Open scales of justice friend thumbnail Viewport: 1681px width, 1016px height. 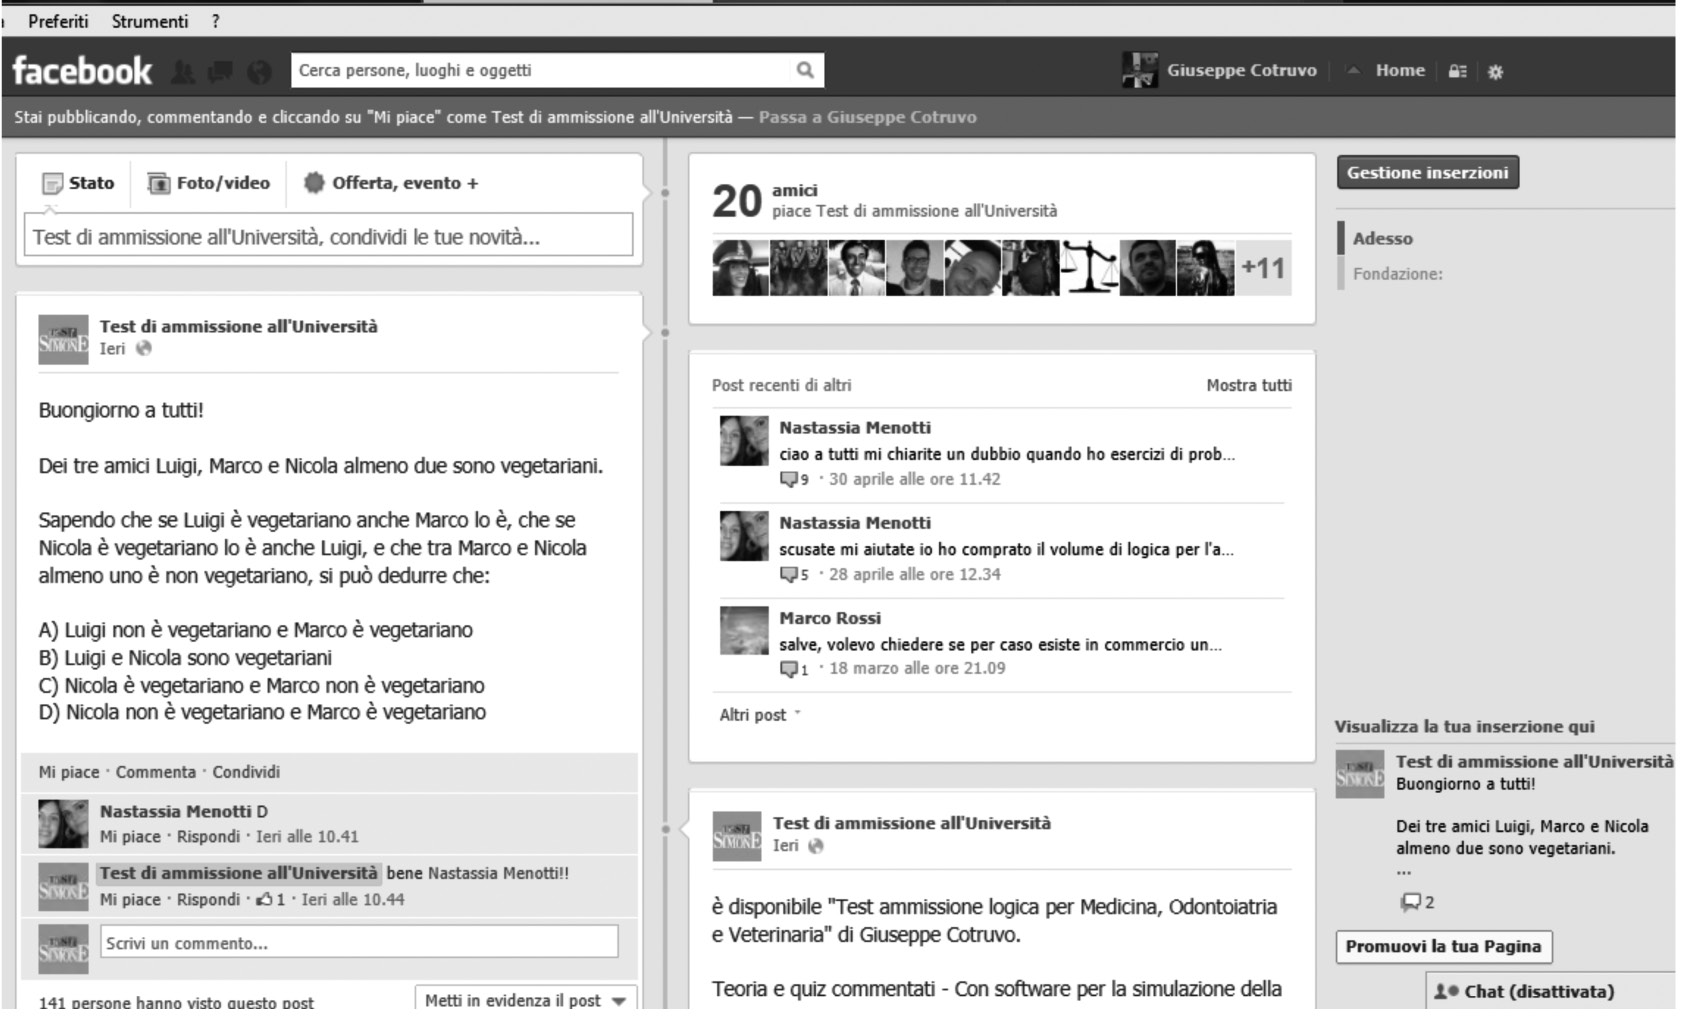[x=1089, y=268]
